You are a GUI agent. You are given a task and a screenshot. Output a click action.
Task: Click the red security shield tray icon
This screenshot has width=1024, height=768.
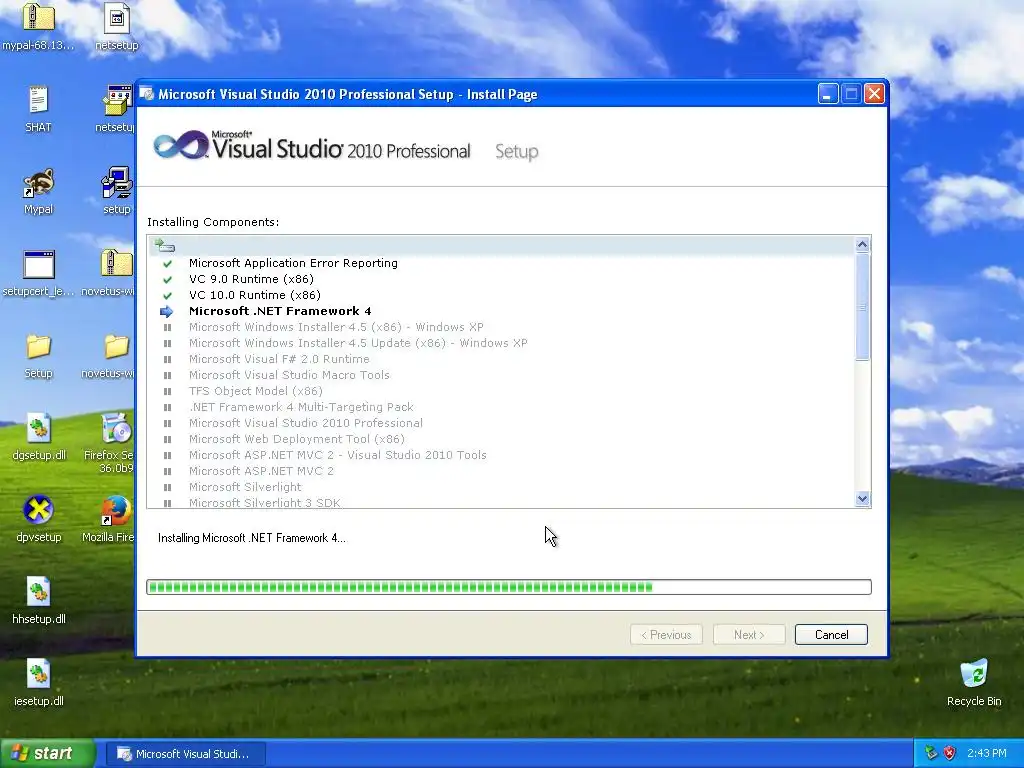949,753
